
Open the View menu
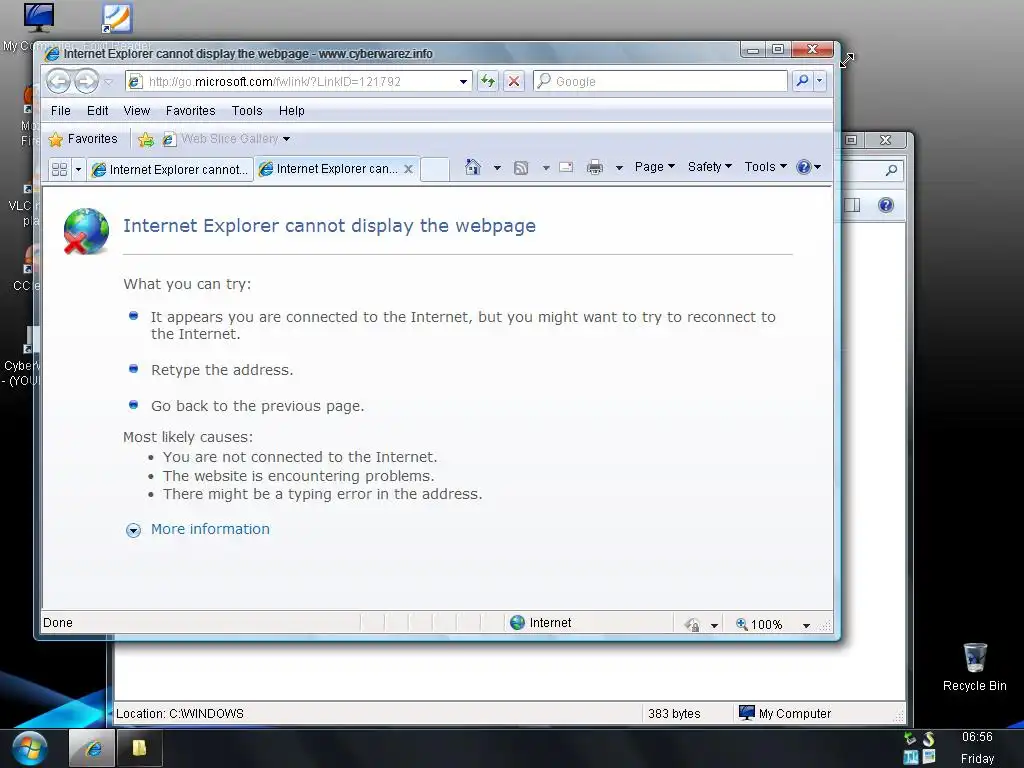(136, 111)
